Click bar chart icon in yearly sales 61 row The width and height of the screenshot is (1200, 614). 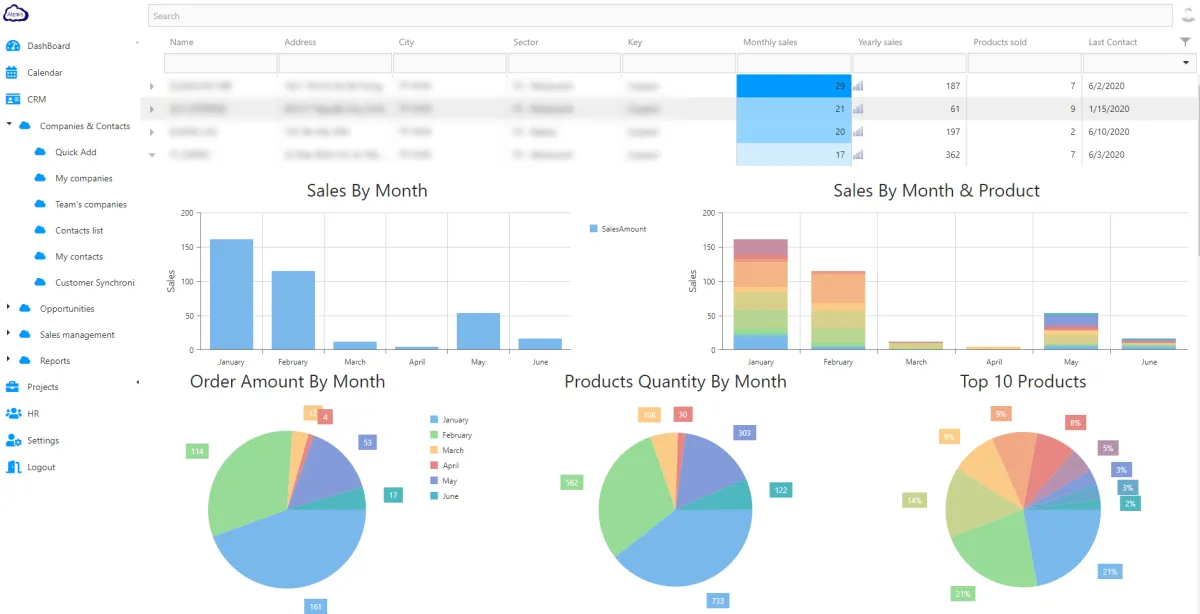858,109
